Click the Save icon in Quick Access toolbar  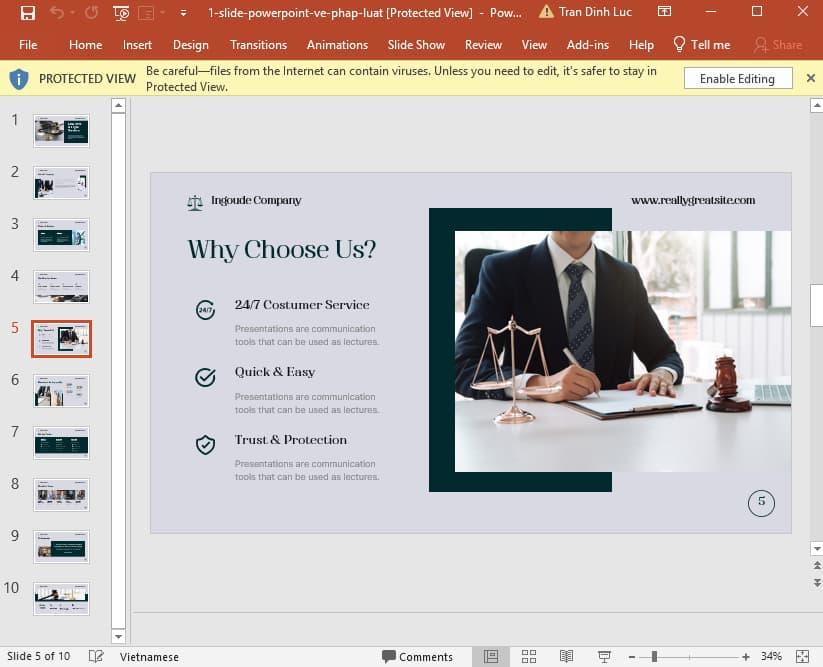(28, 13)
